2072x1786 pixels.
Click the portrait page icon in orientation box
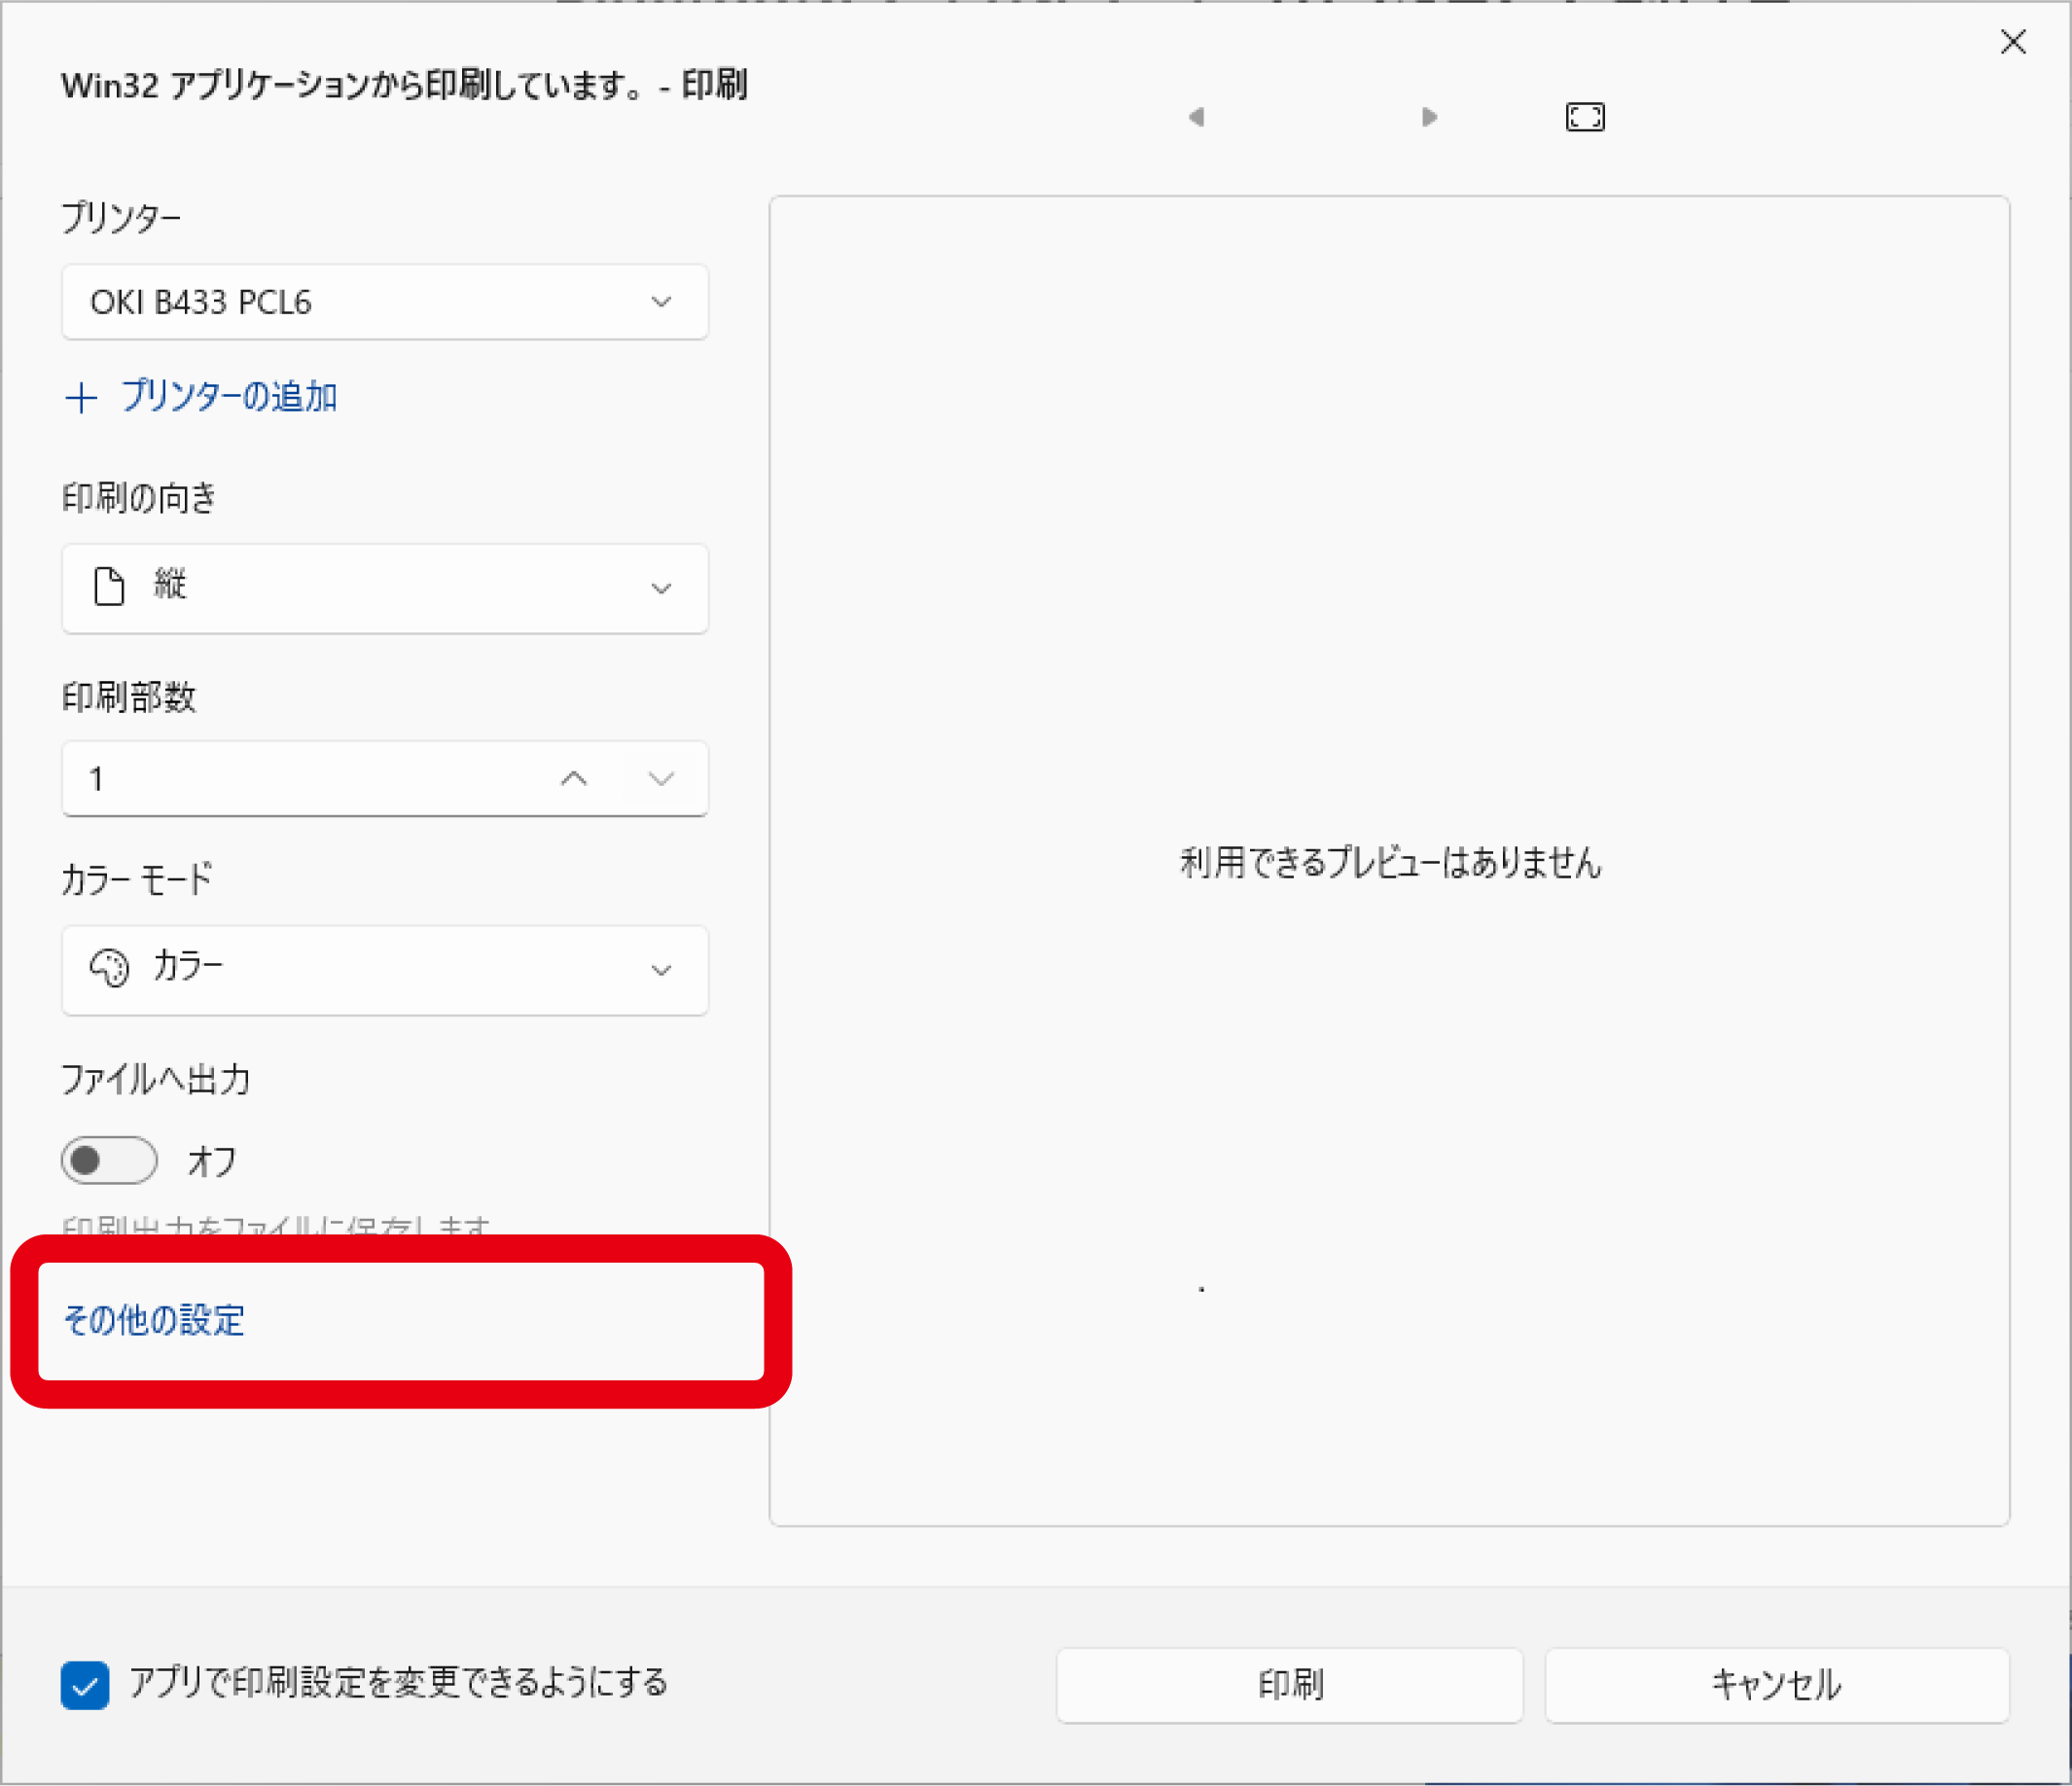[109, 587]
